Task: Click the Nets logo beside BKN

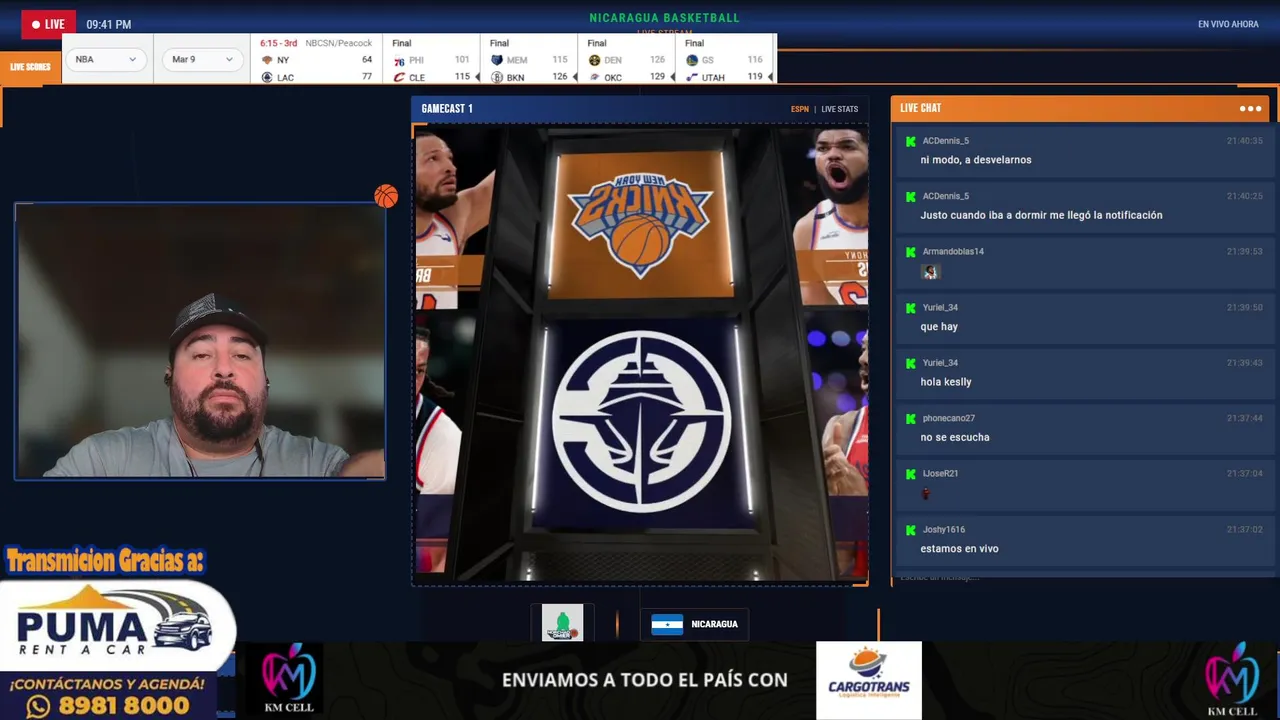Action: coord(497,77)
